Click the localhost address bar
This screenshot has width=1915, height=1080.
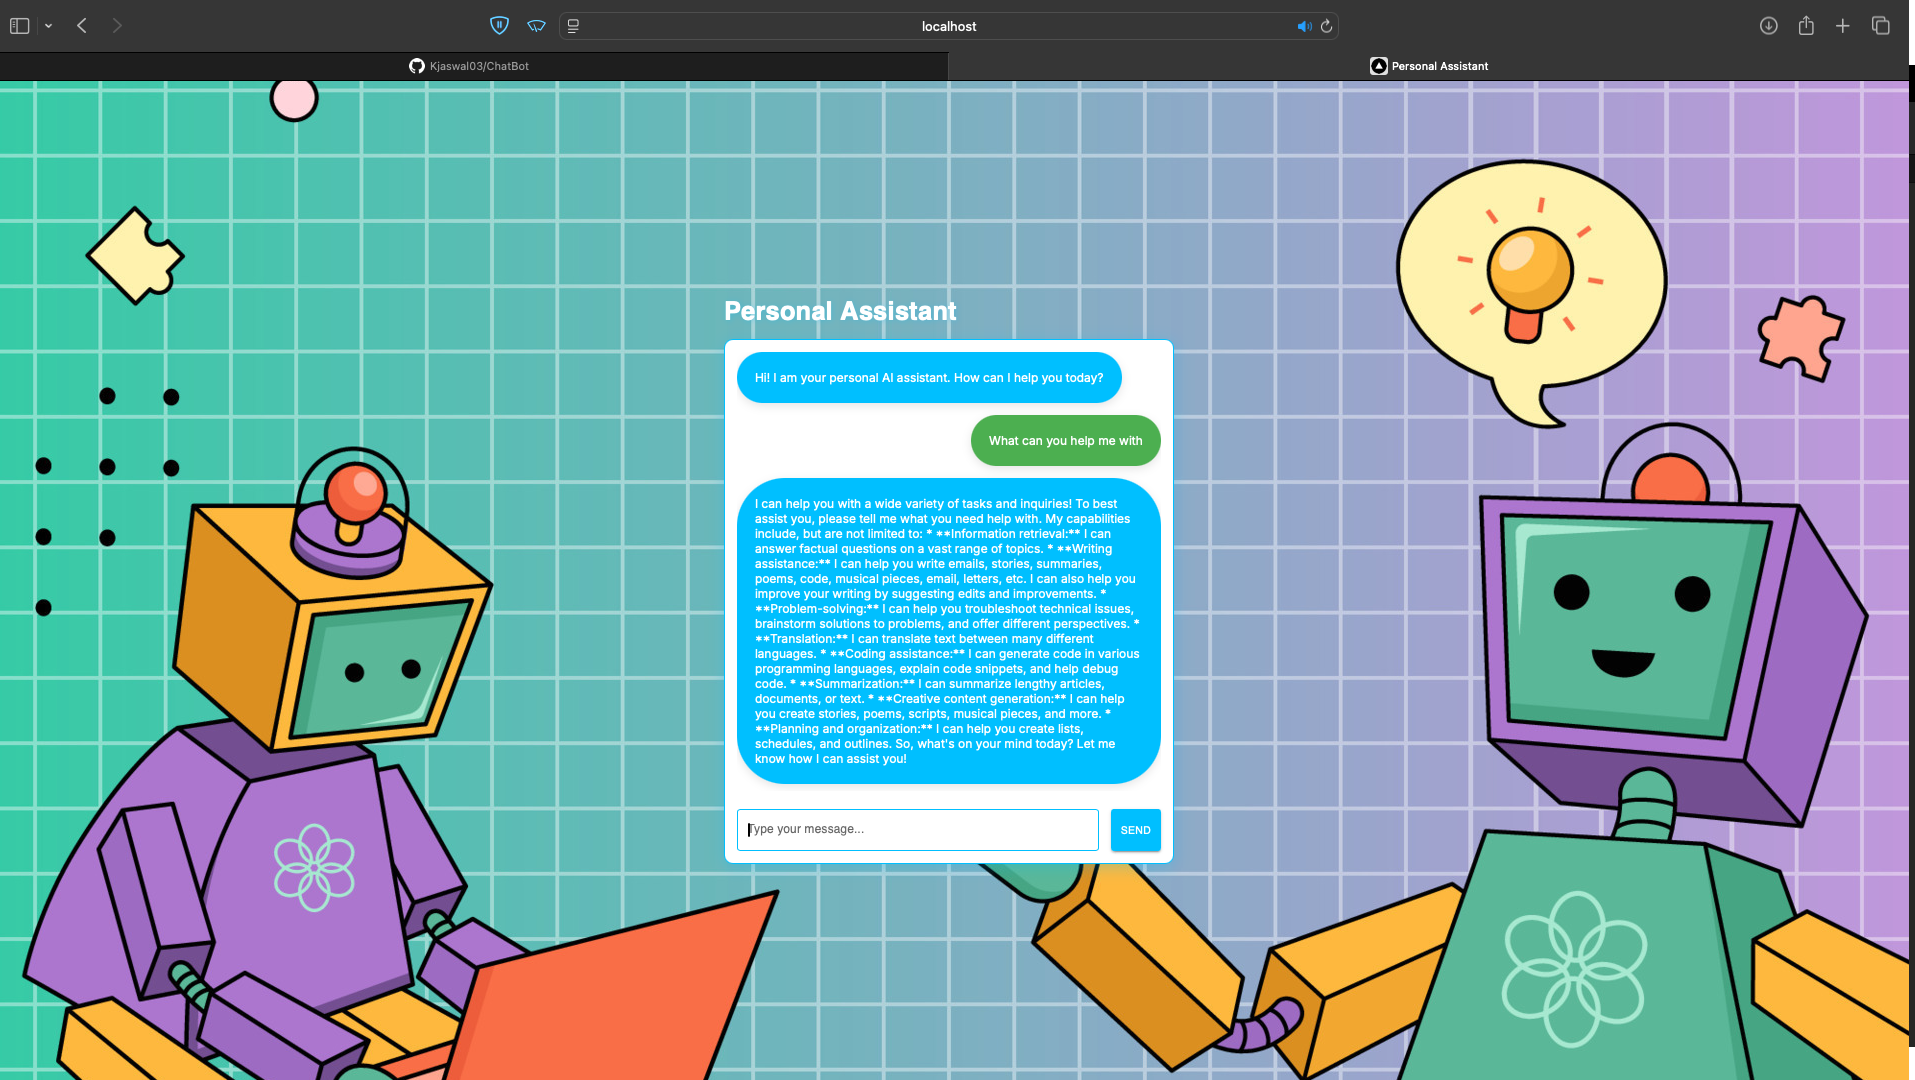coord(948,26)
